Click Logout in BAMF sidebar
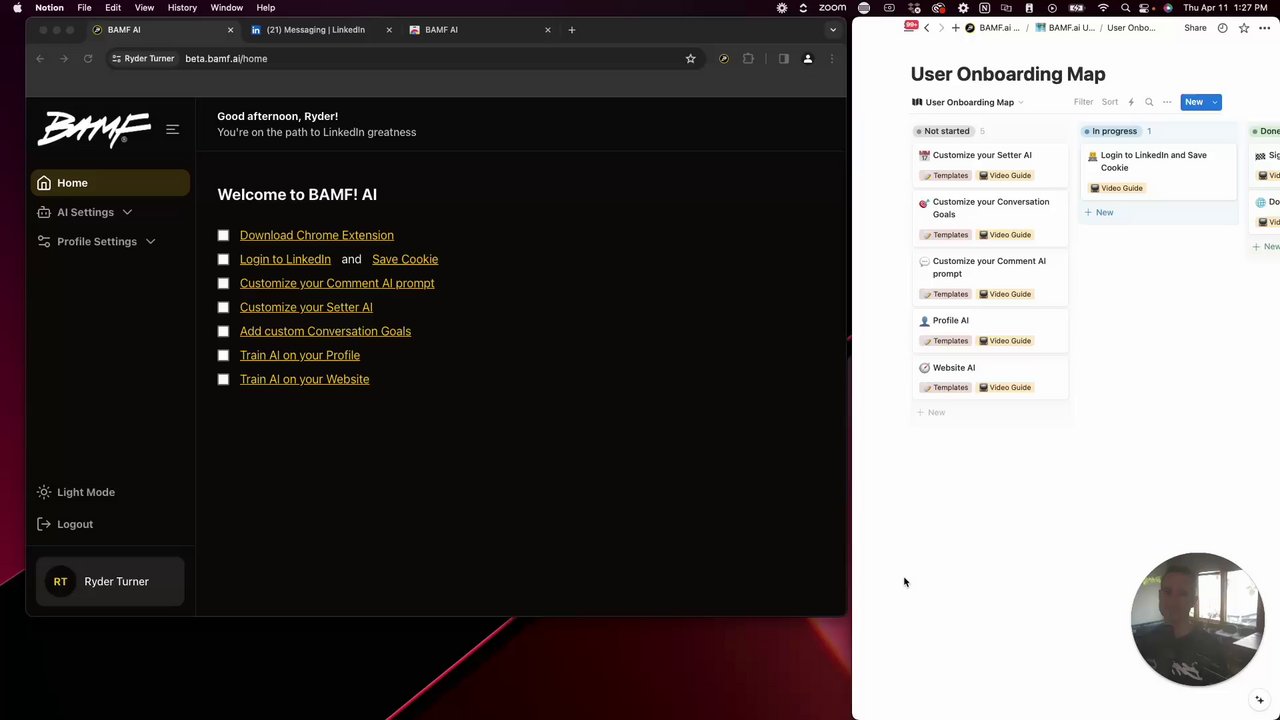The image size is (1280, 720). pos(65,524)
